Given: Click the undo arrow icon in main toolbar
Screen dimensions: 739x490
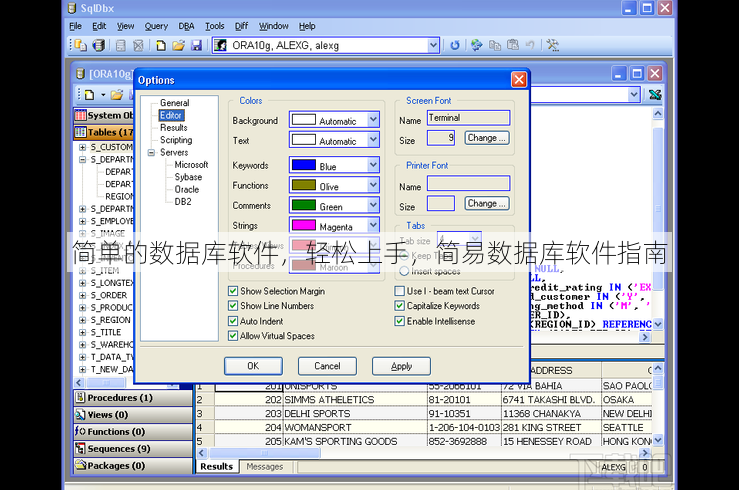Looking at the screenshot, I should click(530, 45).
